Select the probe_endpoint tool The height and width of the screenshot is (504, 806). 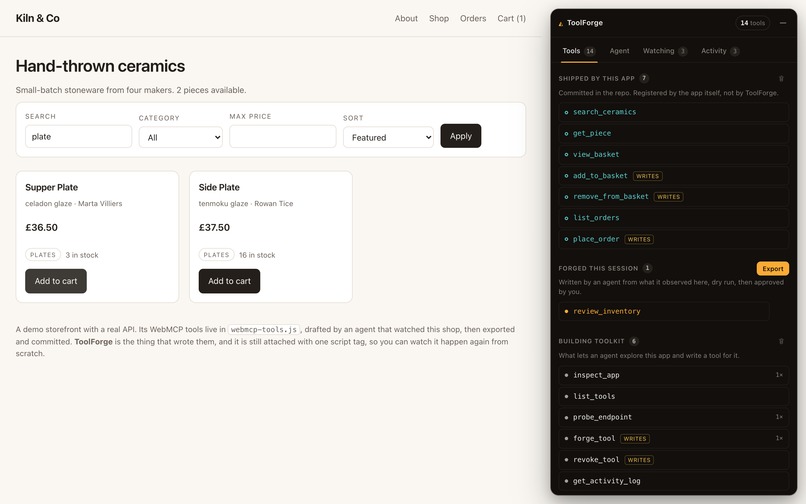tap(673, 417)
